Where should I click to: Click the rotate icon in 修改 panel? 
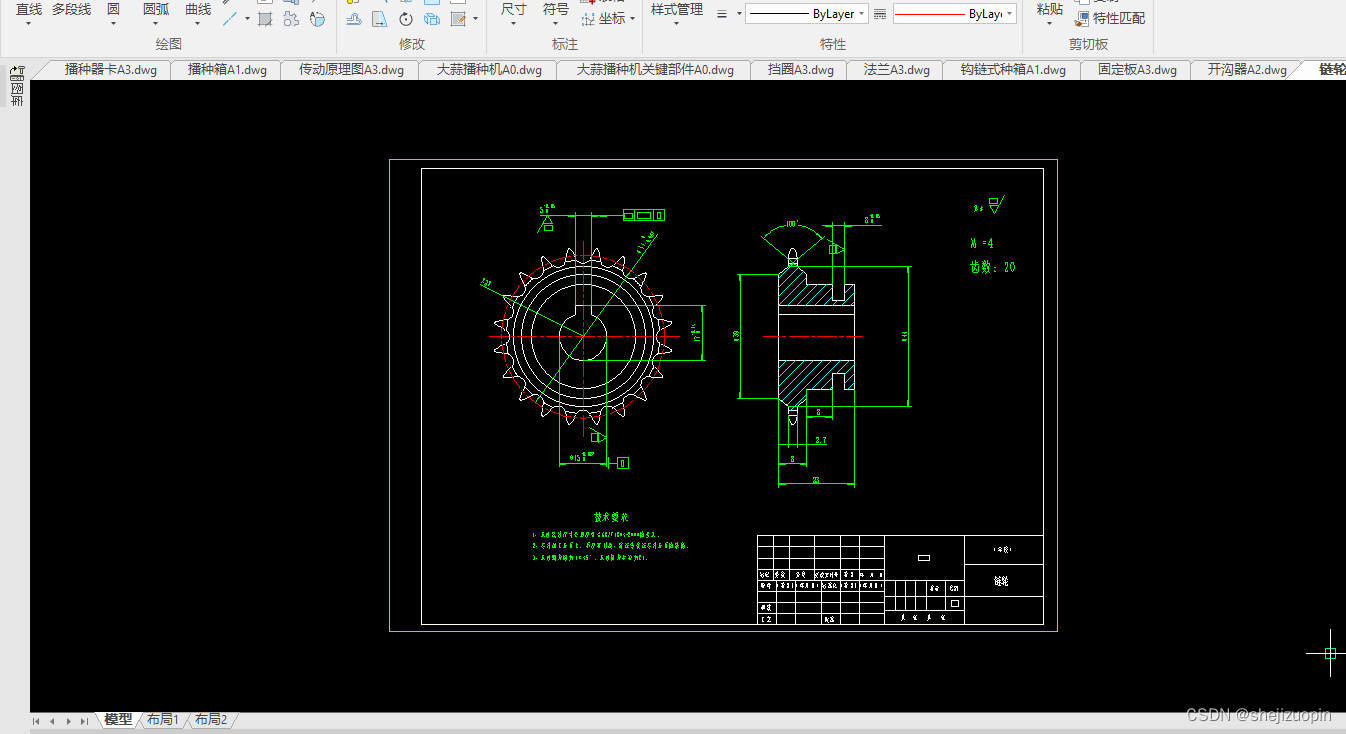(x=405, y=19)
